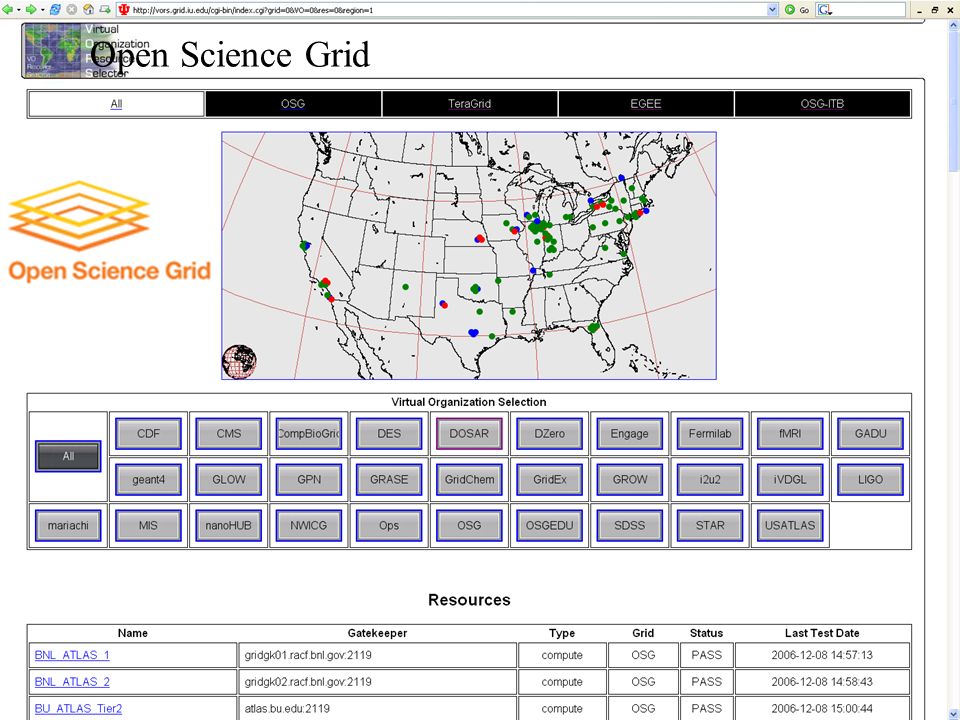The image size is (960, 720).
Task: Select the nanoHUB VO button
Action: pyautogui.click(x=228, y=525)
